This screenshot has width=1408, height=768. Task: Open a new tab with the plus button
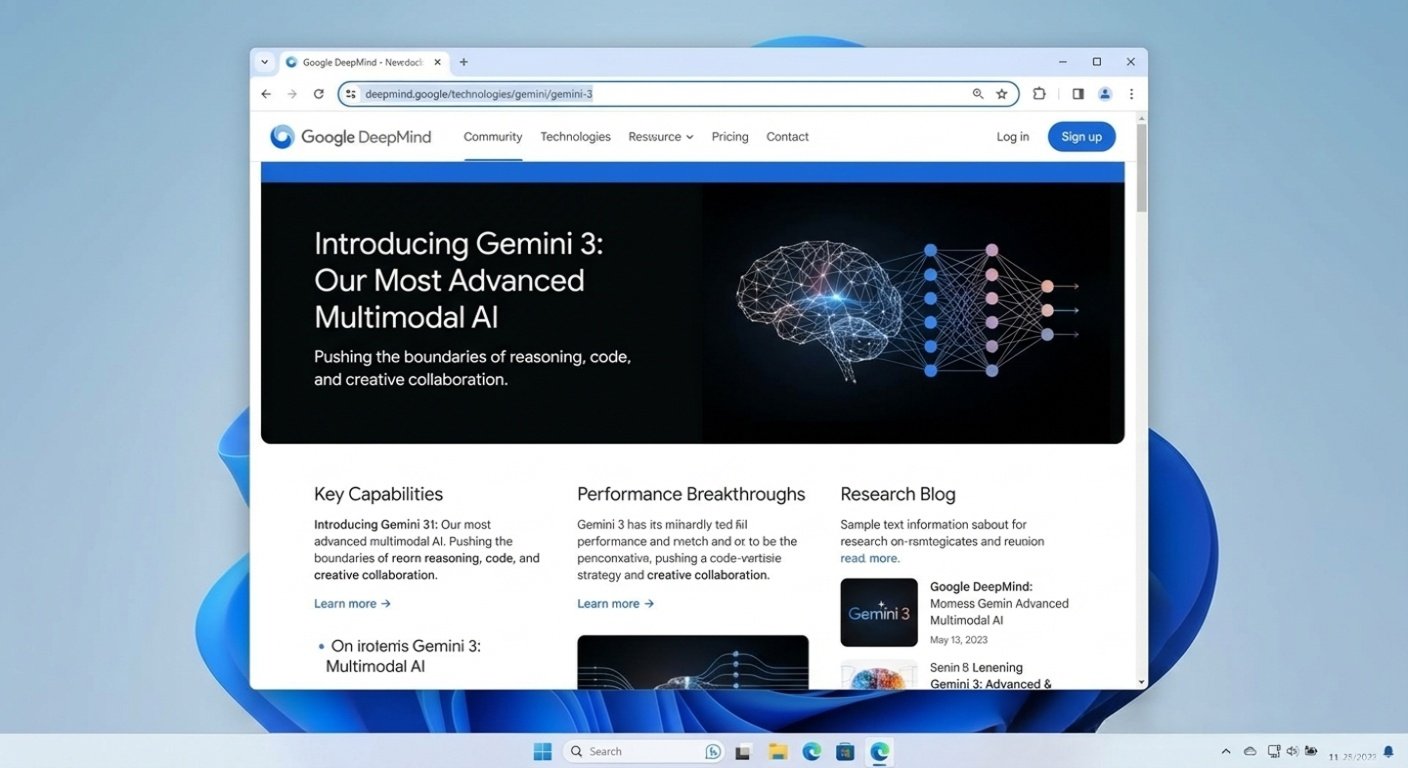(x=463, y=61)
